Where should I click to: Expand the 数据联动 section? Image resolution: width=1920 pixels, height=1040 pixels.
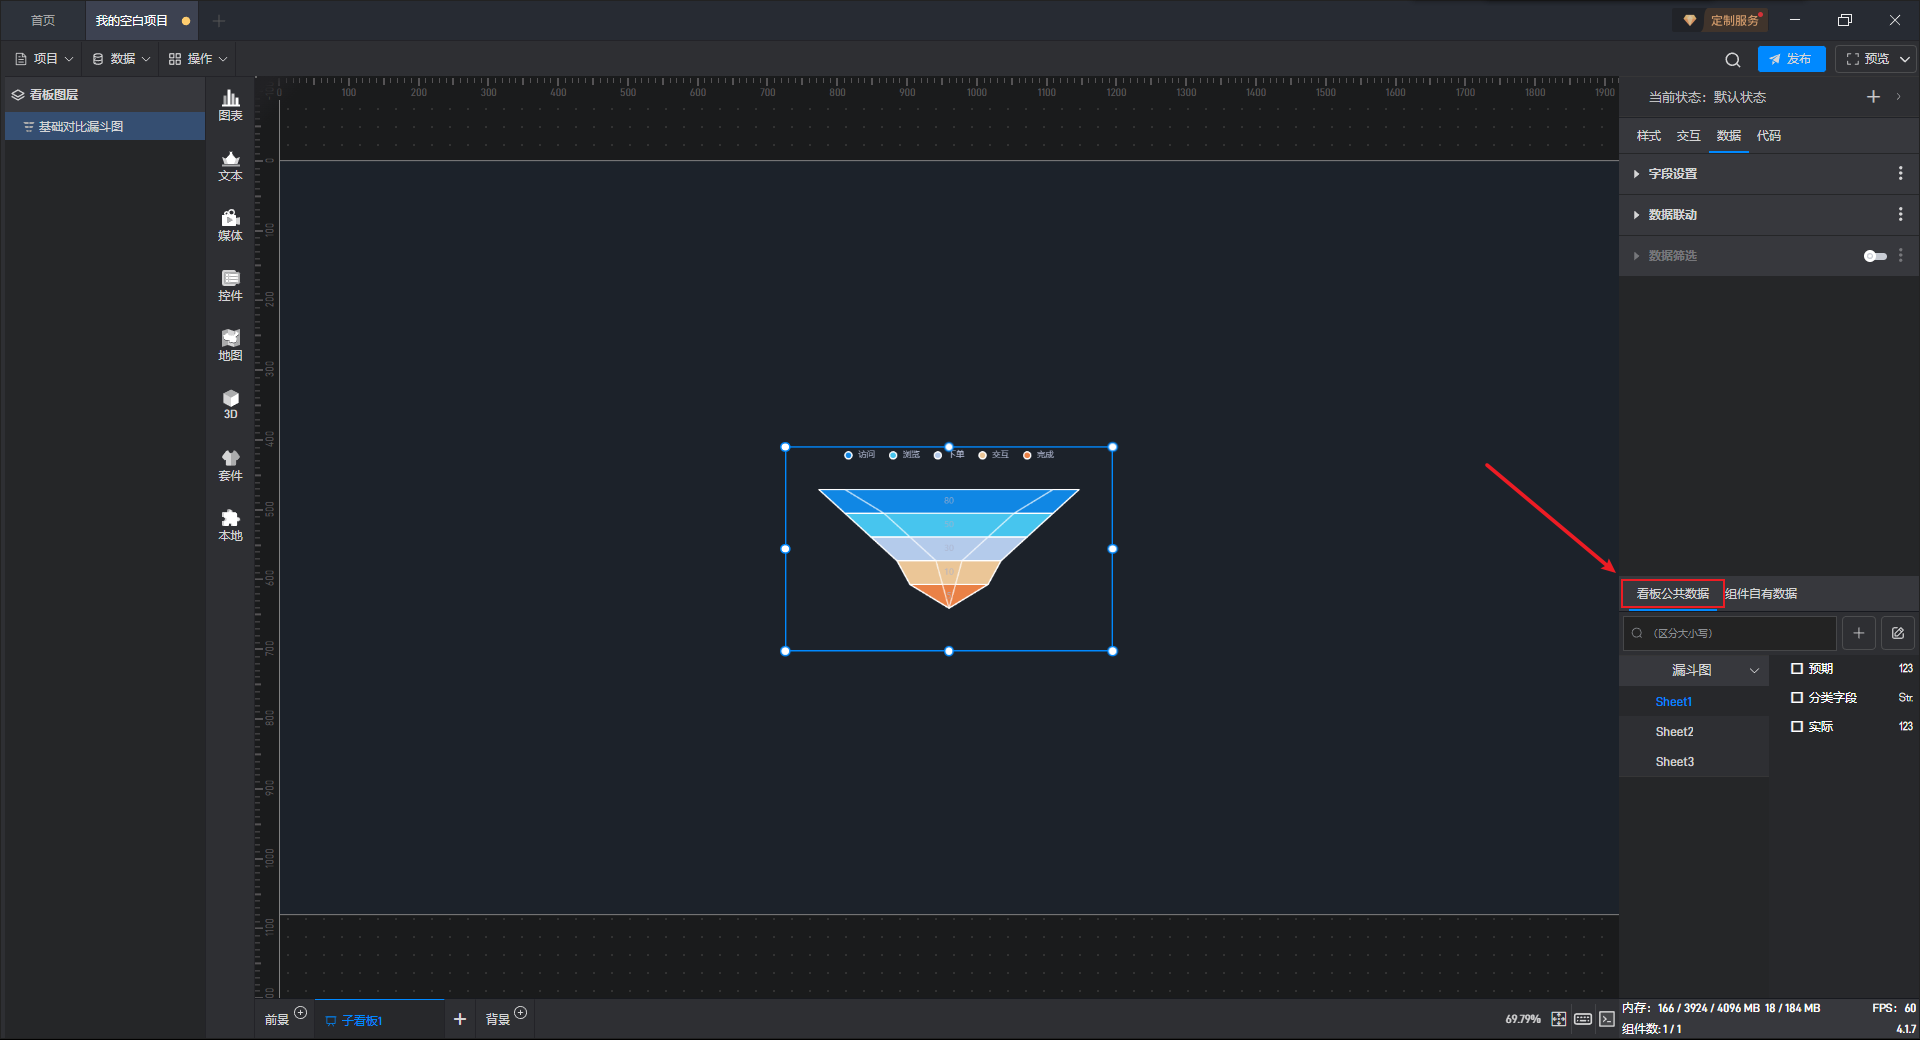1637,215
